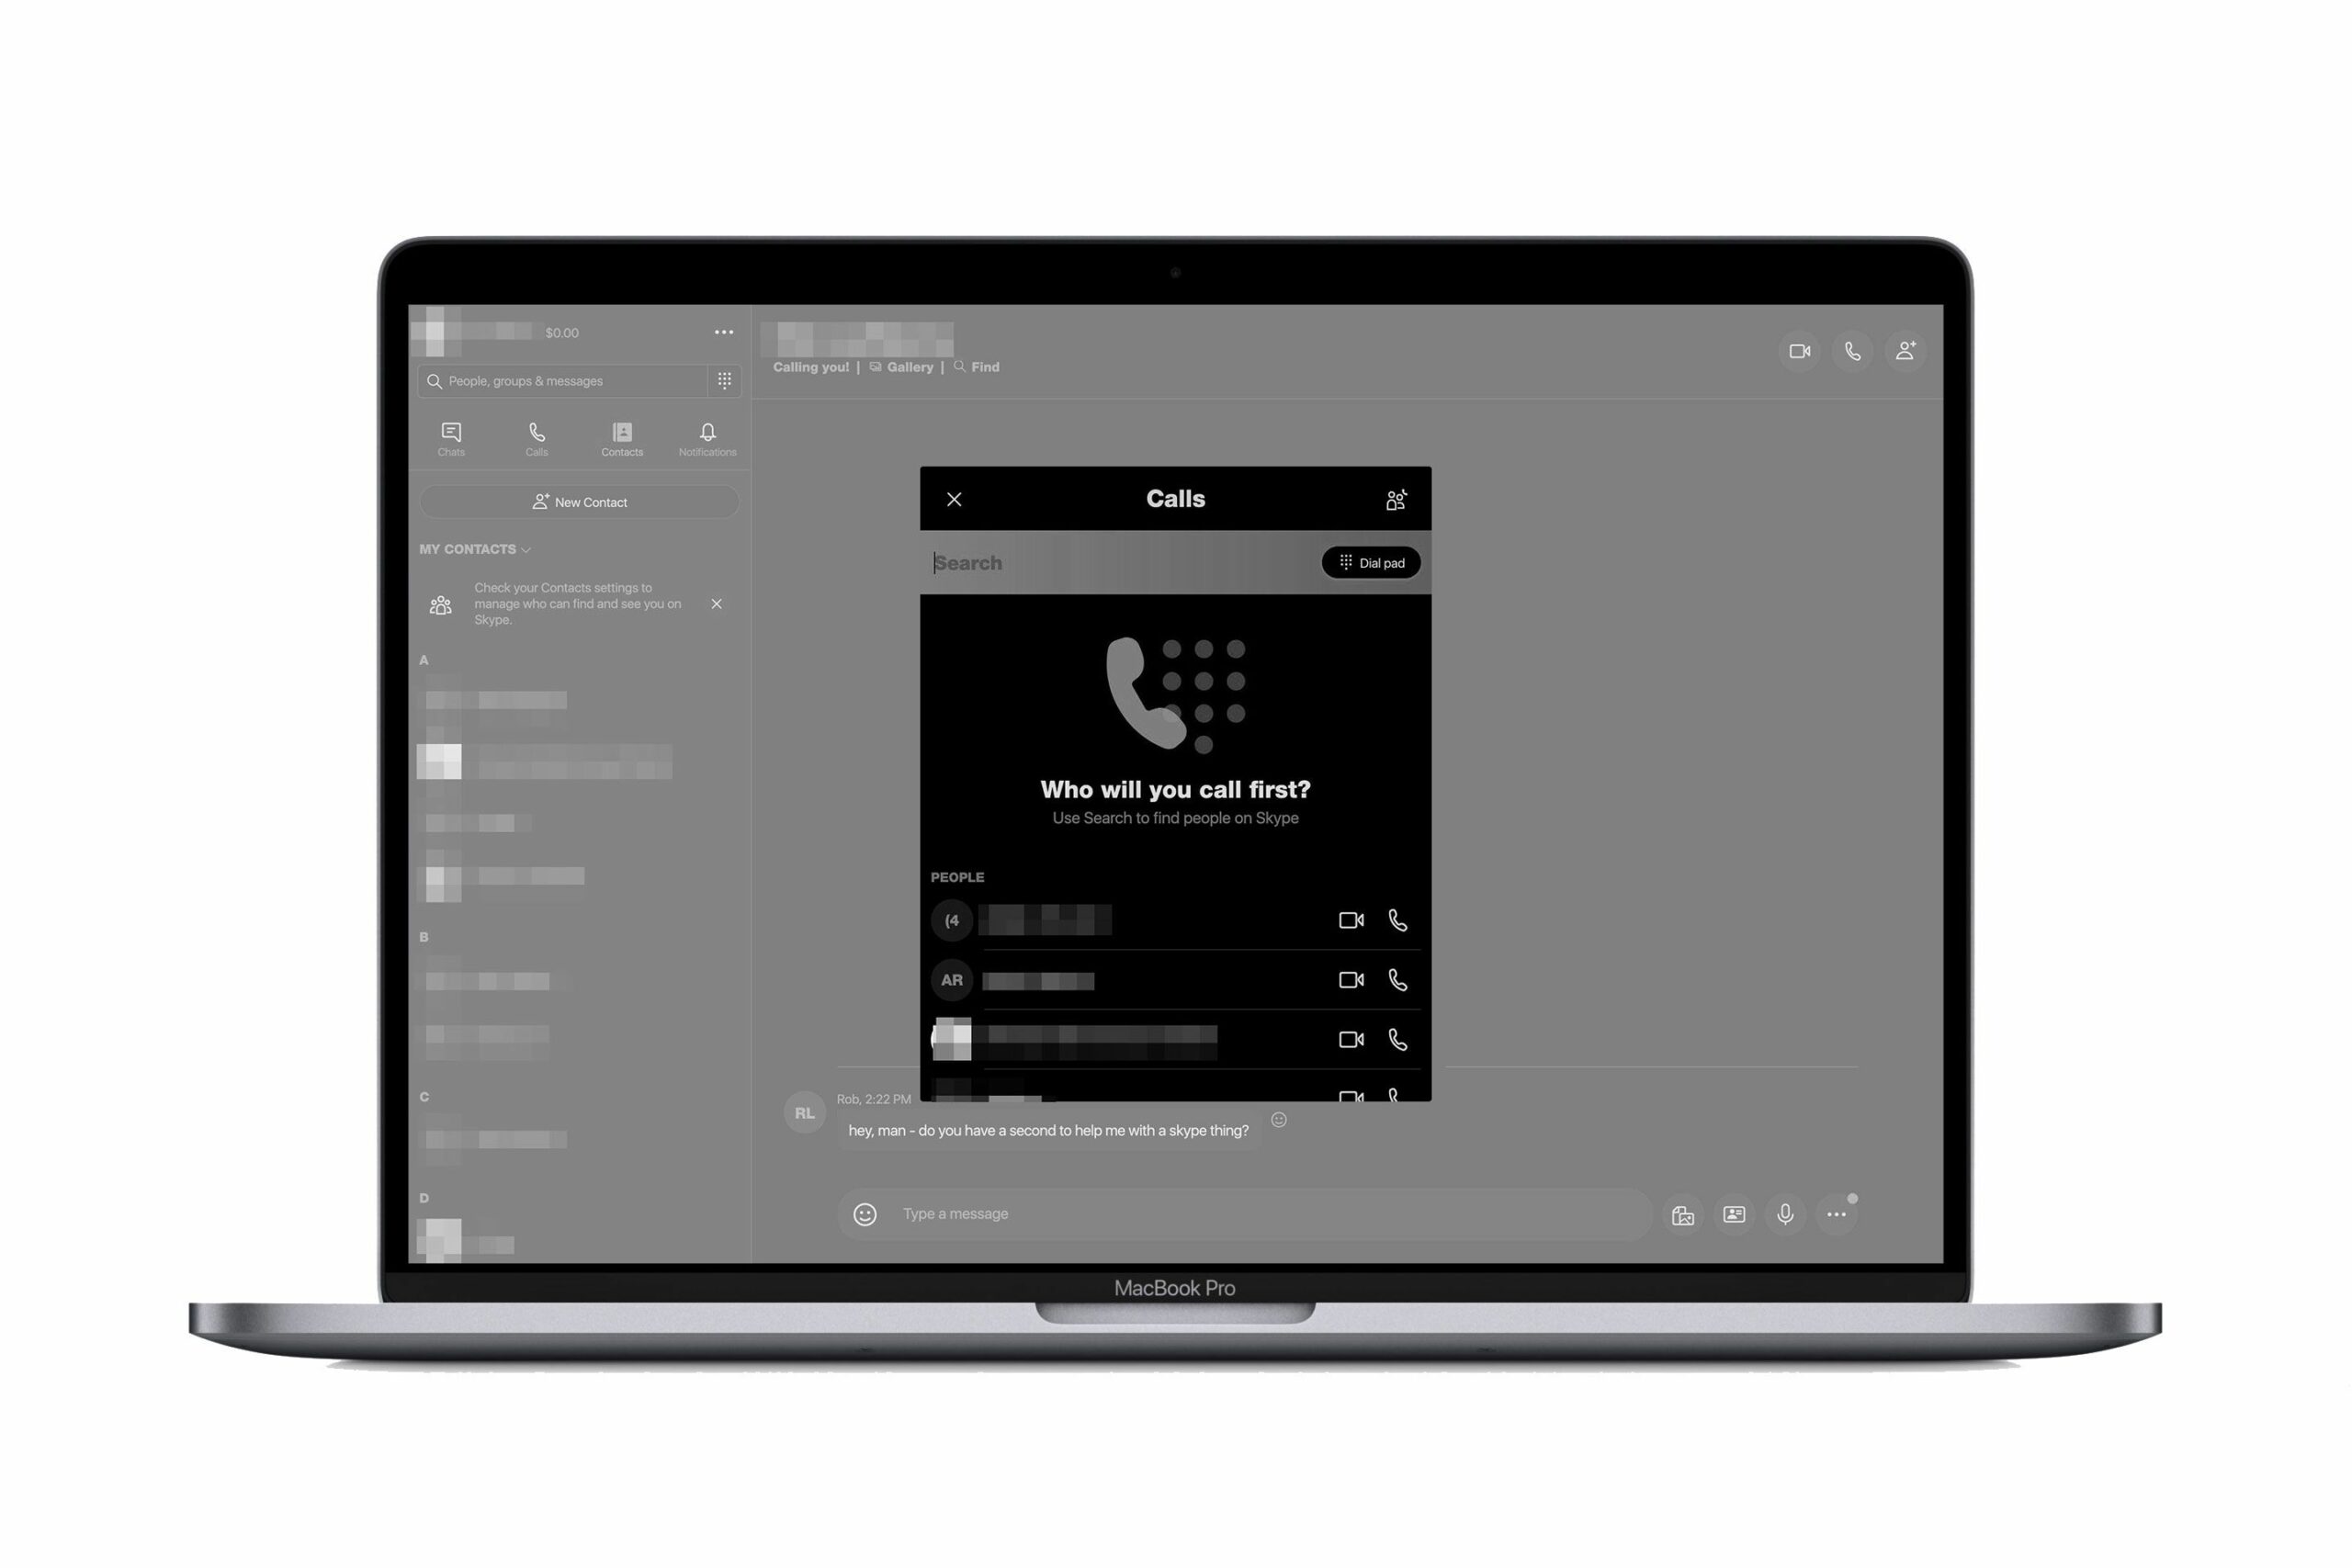The height and width of the screenshot is (1568, 2352).
Task: Toggle visibility of contacts settings notification
Action: click(718, 604)
